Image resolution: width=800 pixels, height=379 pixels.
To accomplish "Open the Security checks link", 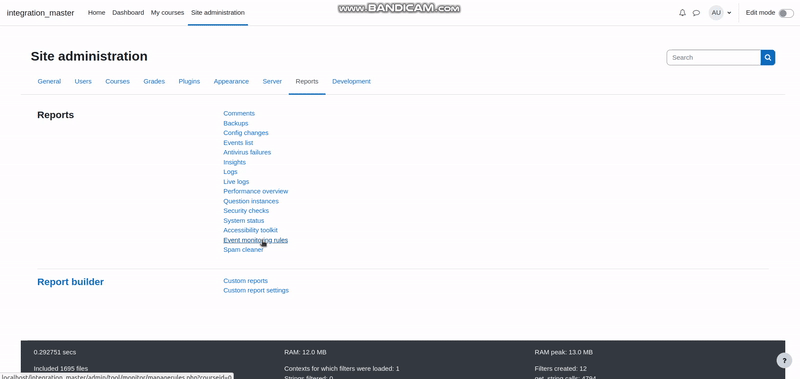I will tap(246, 211).
